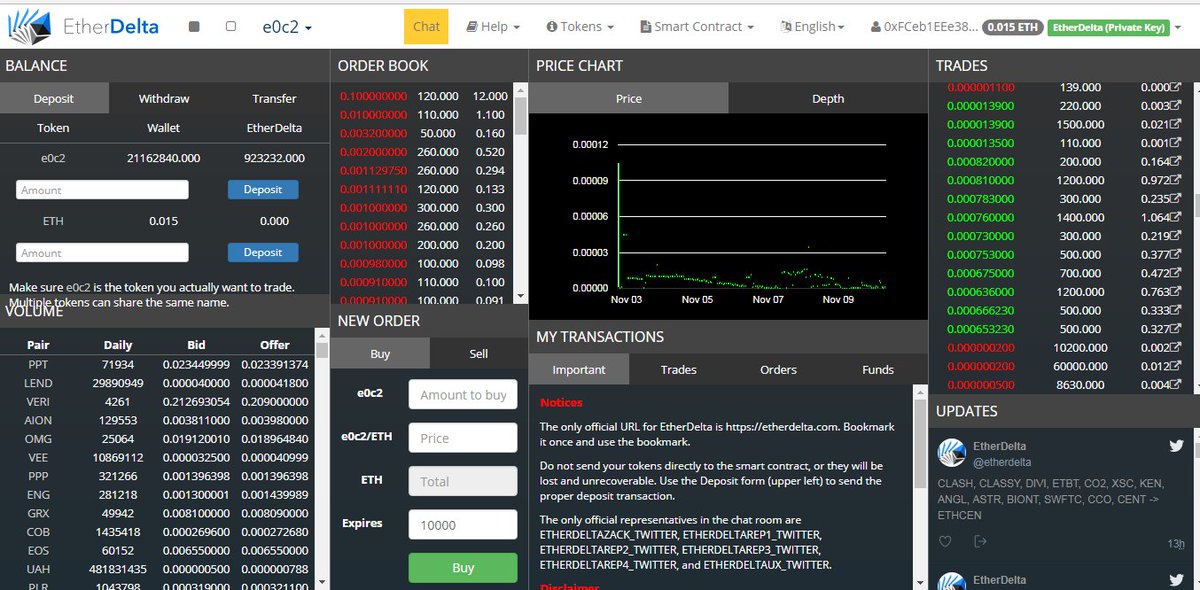Viewport: 1200px width, 590px height.
Task: Expand the Smart Contract menu
Action: point(697,27)
